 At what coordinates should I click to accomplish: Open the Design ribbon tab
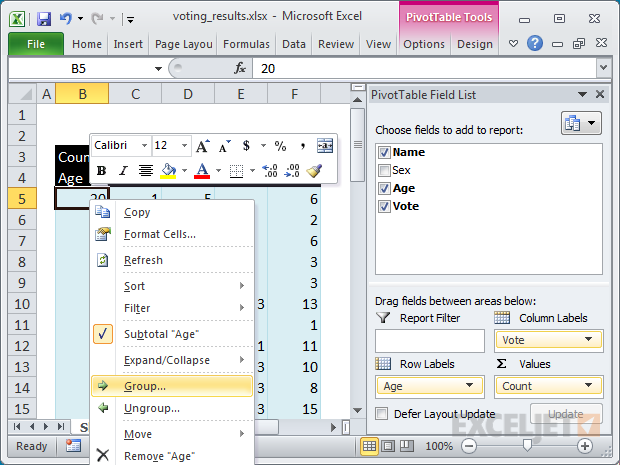coord(475,44)
